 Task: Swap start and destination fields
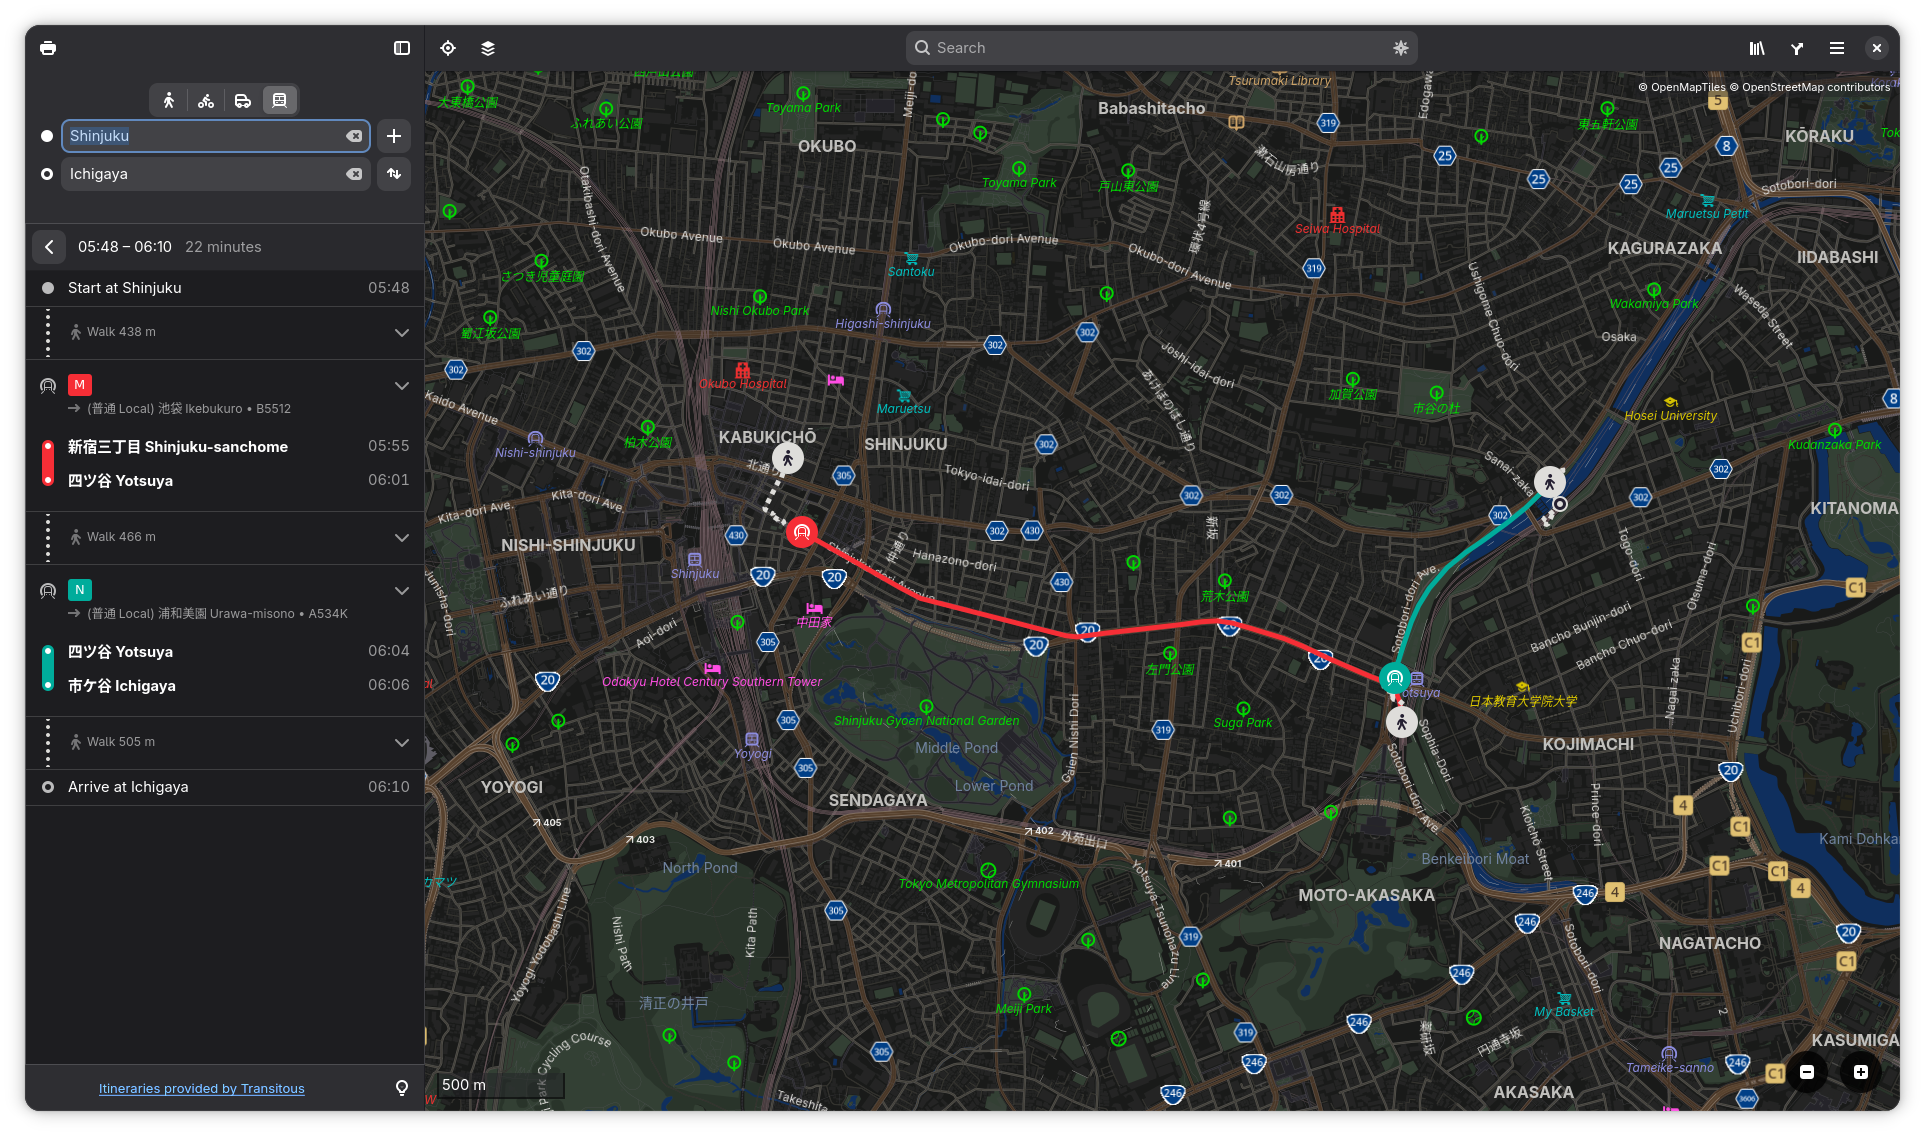pyautogui.click(x=394, y=174)
